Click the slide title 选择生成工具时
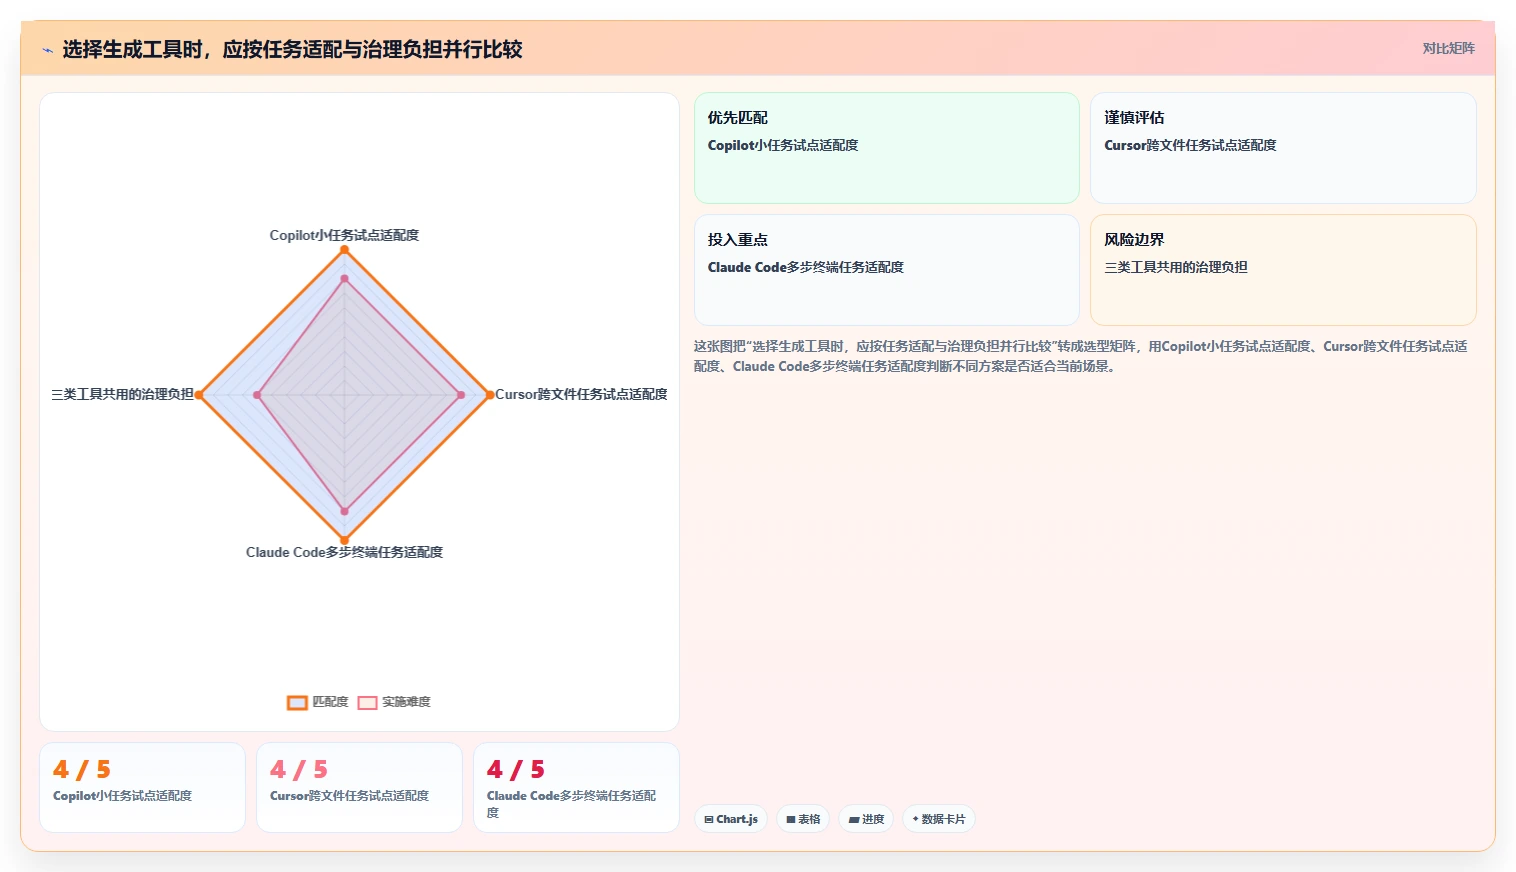The image size is (1516, 872). pos(292,49)
